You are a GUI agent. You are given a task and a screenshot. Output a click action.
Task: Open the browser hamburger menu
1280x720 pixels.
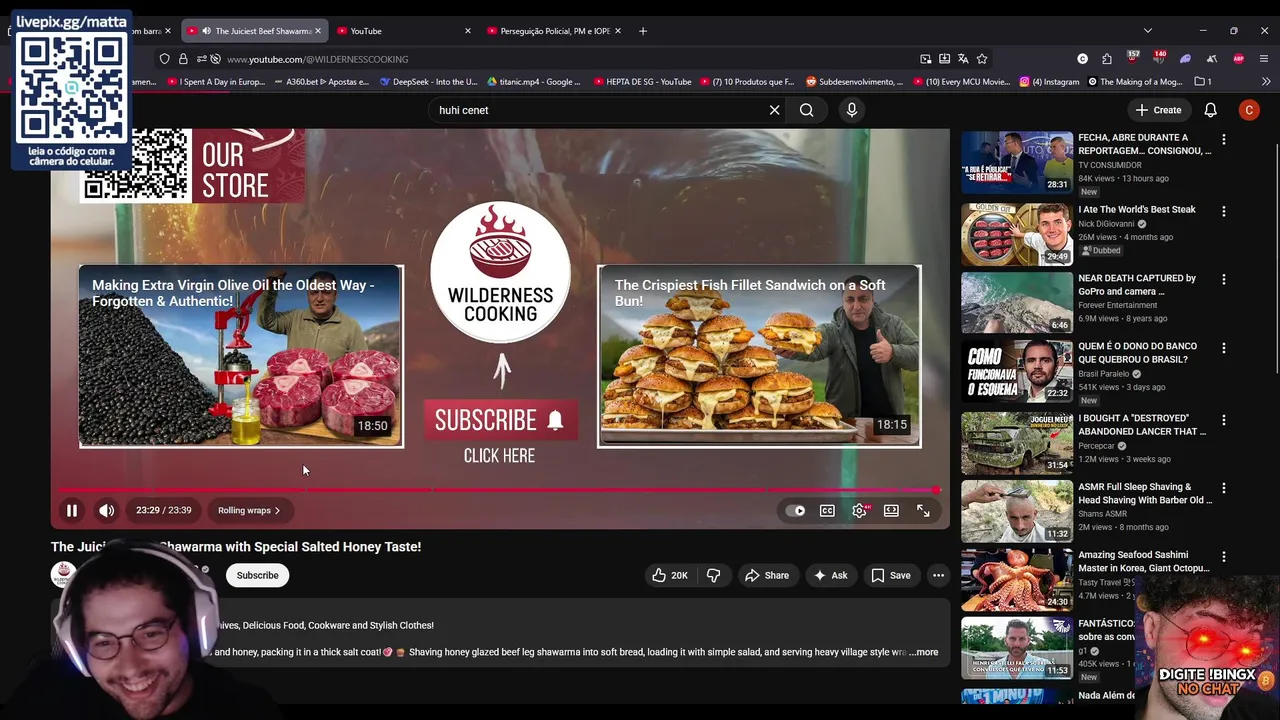point(1265,59)
